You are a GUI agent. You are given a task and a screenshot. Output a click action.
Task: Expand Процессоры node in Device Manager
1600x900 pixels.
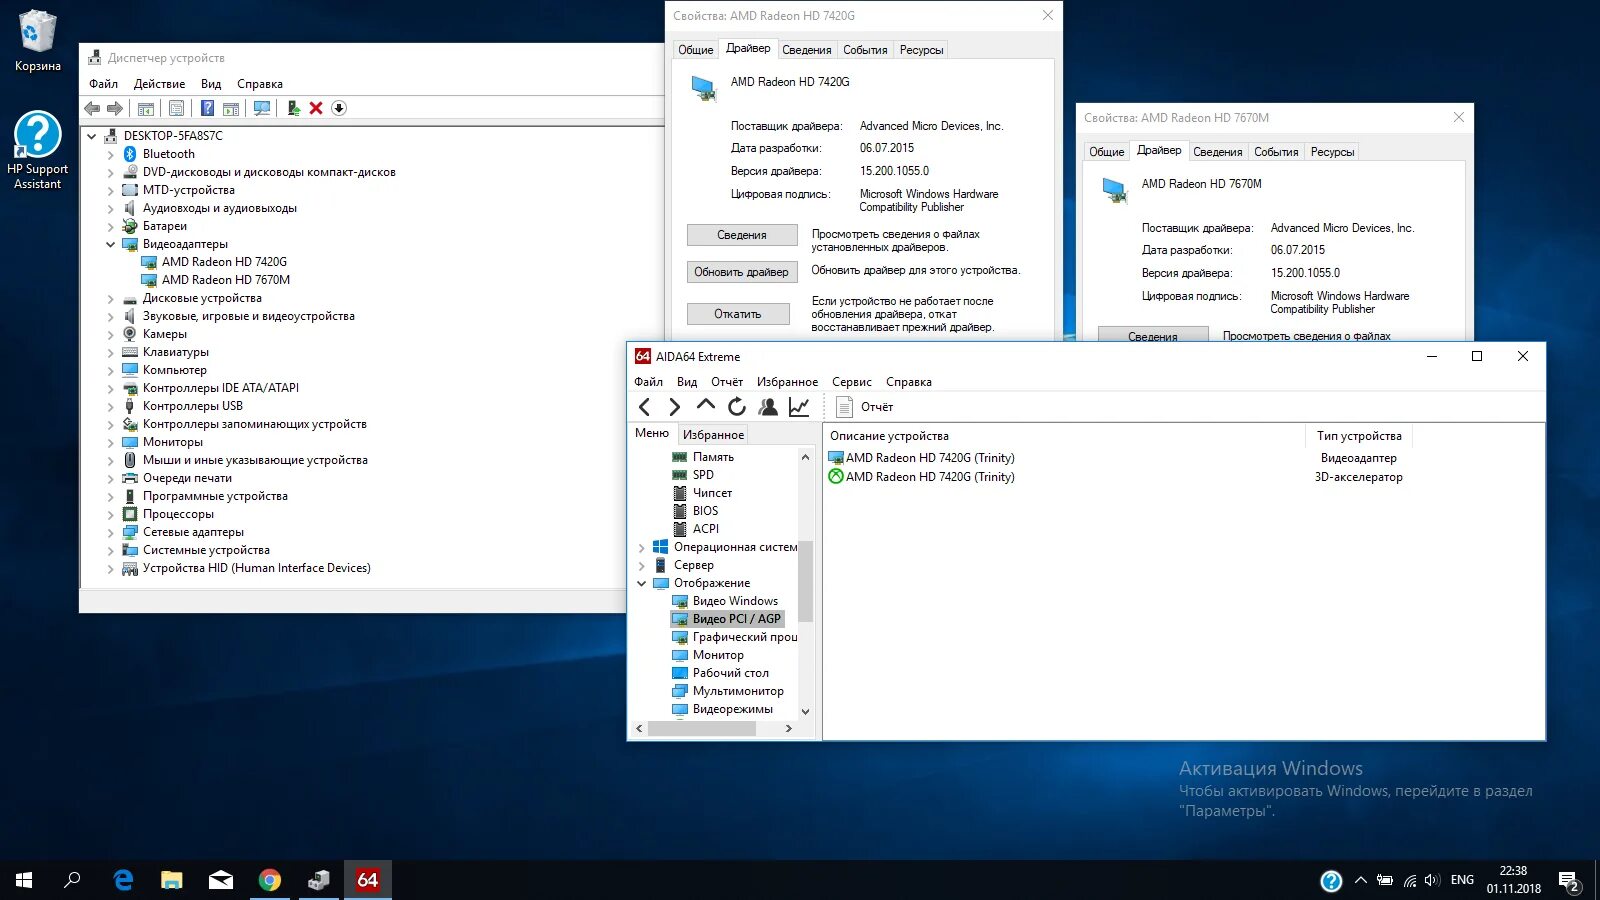(111, 514)
